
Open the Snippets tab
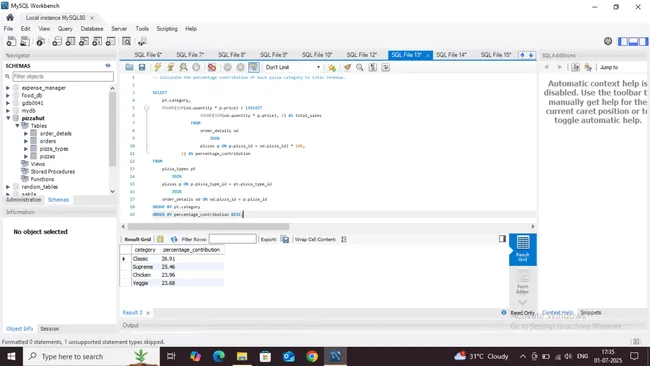tap(590, 313)
